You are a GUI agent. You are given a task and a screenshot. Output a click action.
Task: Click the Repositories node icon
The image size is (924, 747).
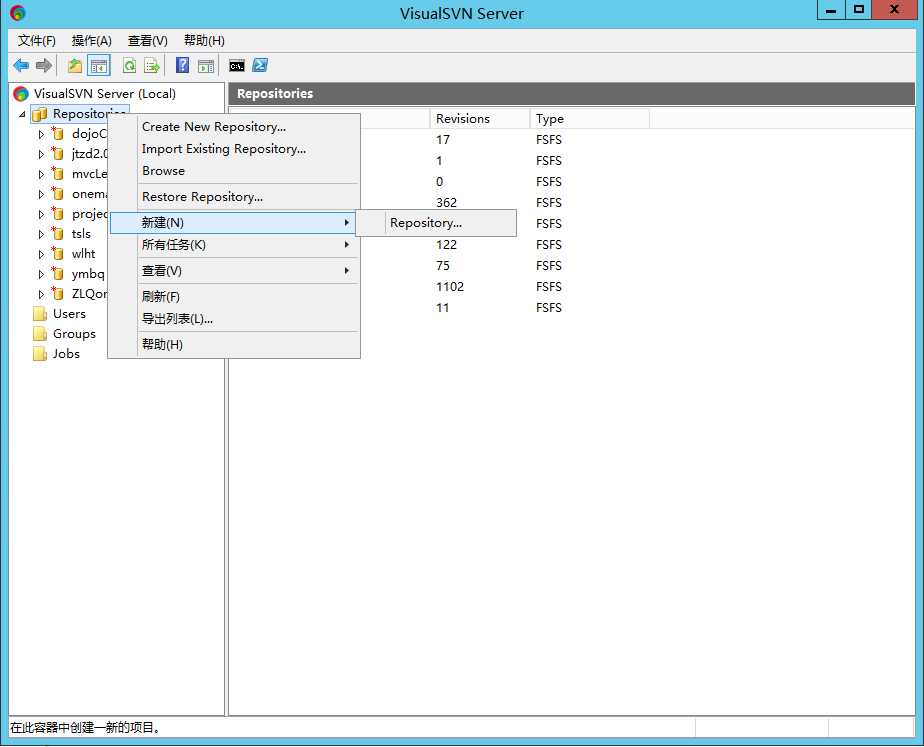click(39, 114)
